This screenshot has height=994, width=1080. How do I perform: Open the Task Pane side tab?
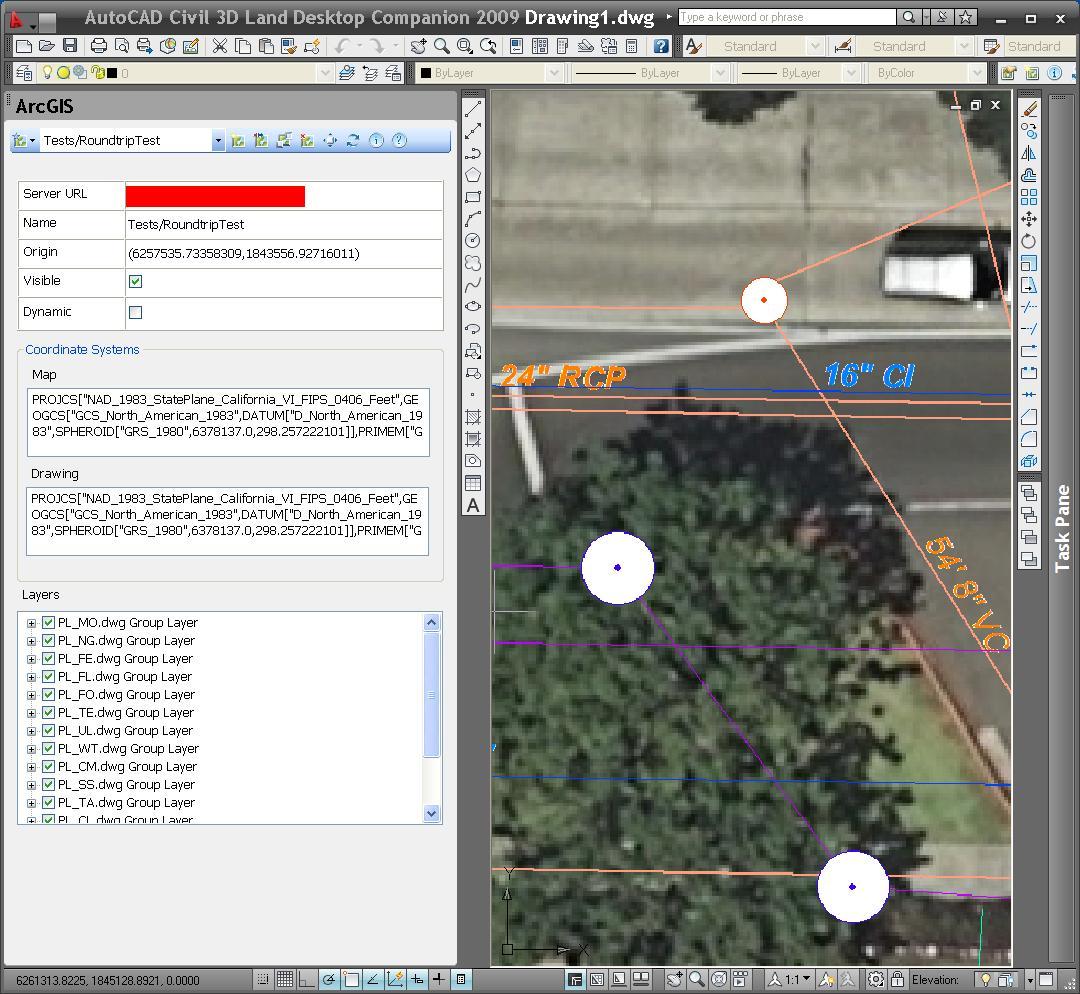[x=1062, y=528]
